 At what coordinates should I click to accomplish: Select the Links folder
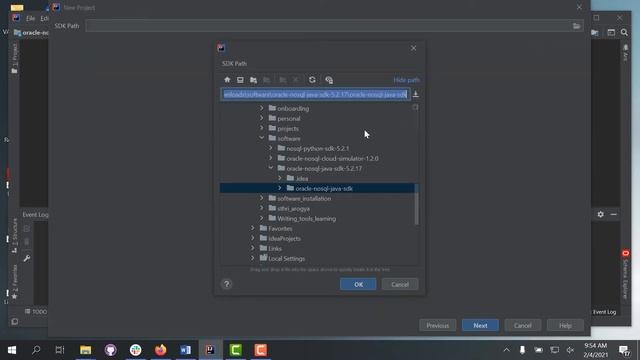coord(275,248)
